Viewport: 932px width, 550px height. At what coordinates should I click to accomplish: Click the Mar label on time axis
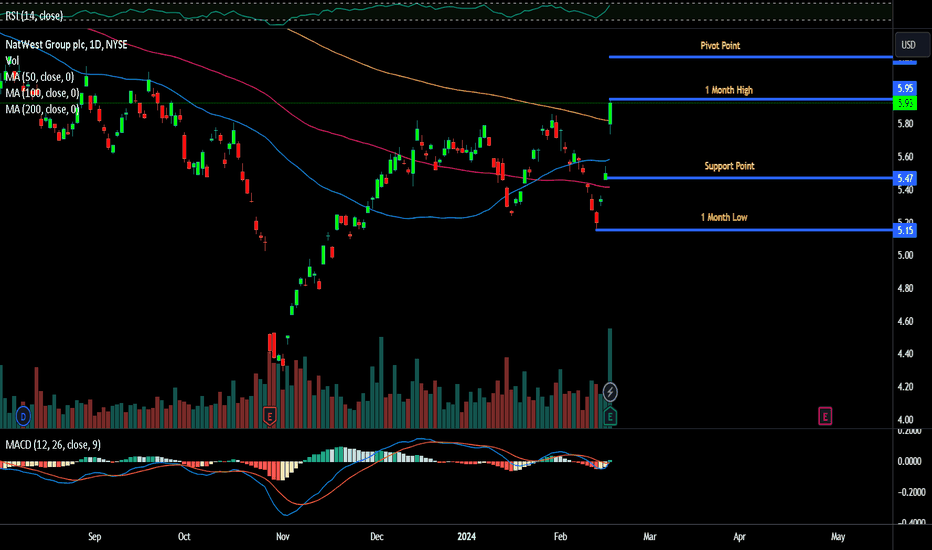650,536
